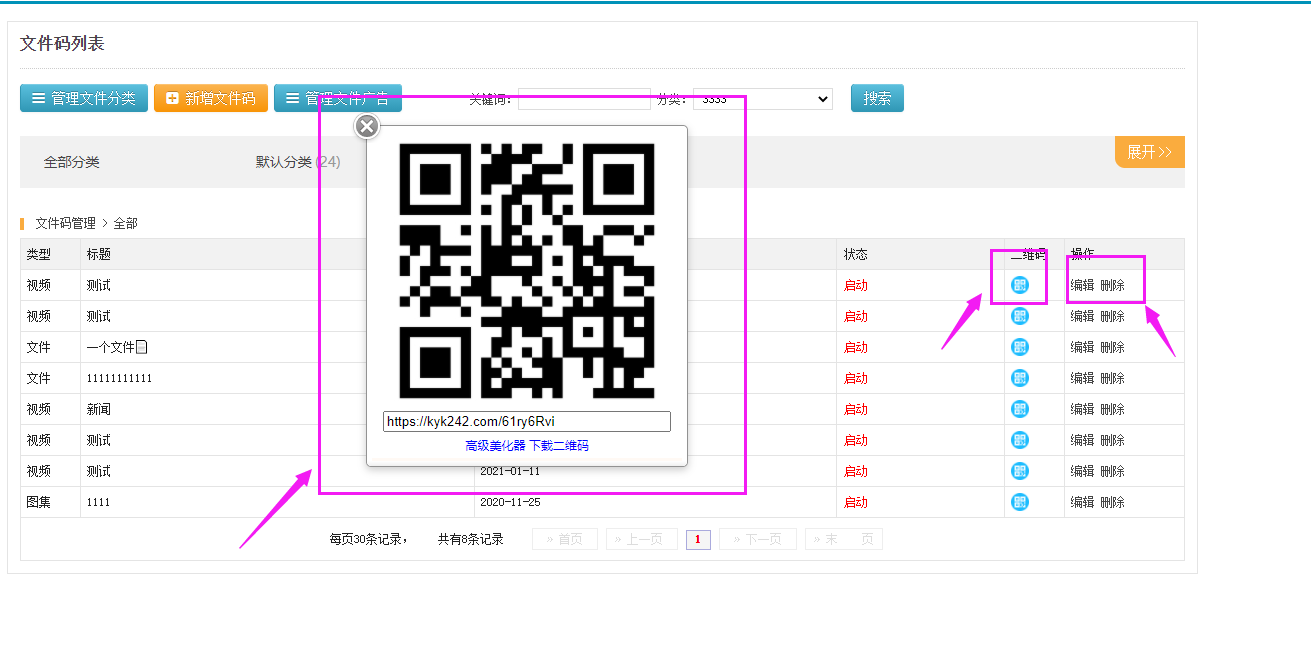This screenshot has height=662, width=1311.
Task: Open the 高级美化器 link
Action: (495, 446)
